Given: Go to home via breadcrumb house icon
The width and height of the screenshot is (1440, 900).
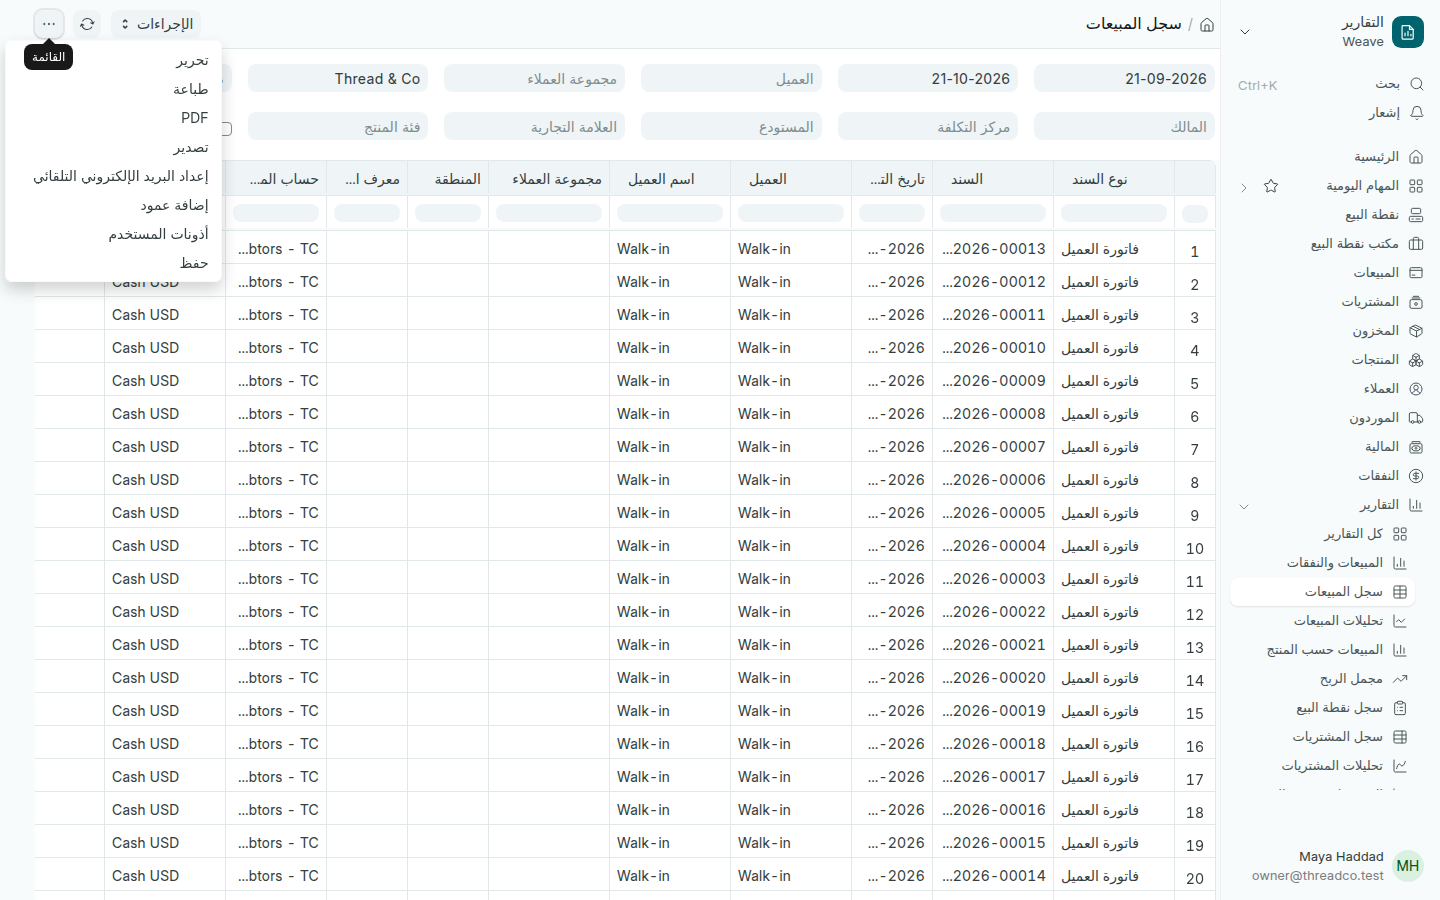Looking at the screenshot, I should tap(1207, 24).
